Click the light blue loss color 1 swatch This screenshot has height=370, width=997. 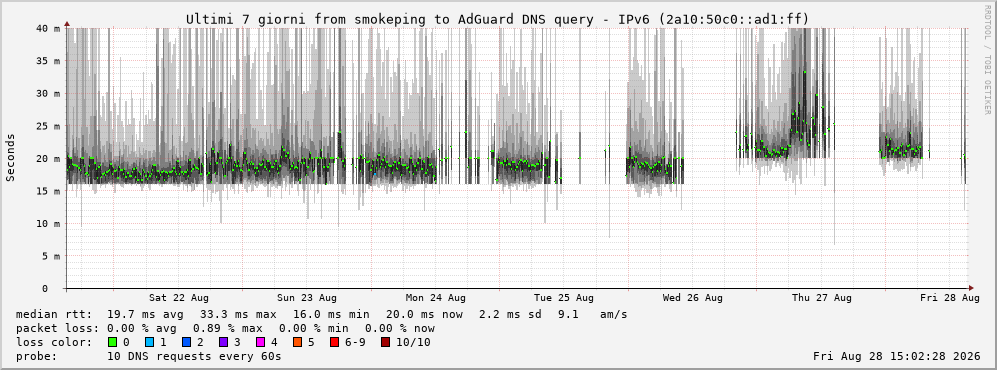[150, 342]
